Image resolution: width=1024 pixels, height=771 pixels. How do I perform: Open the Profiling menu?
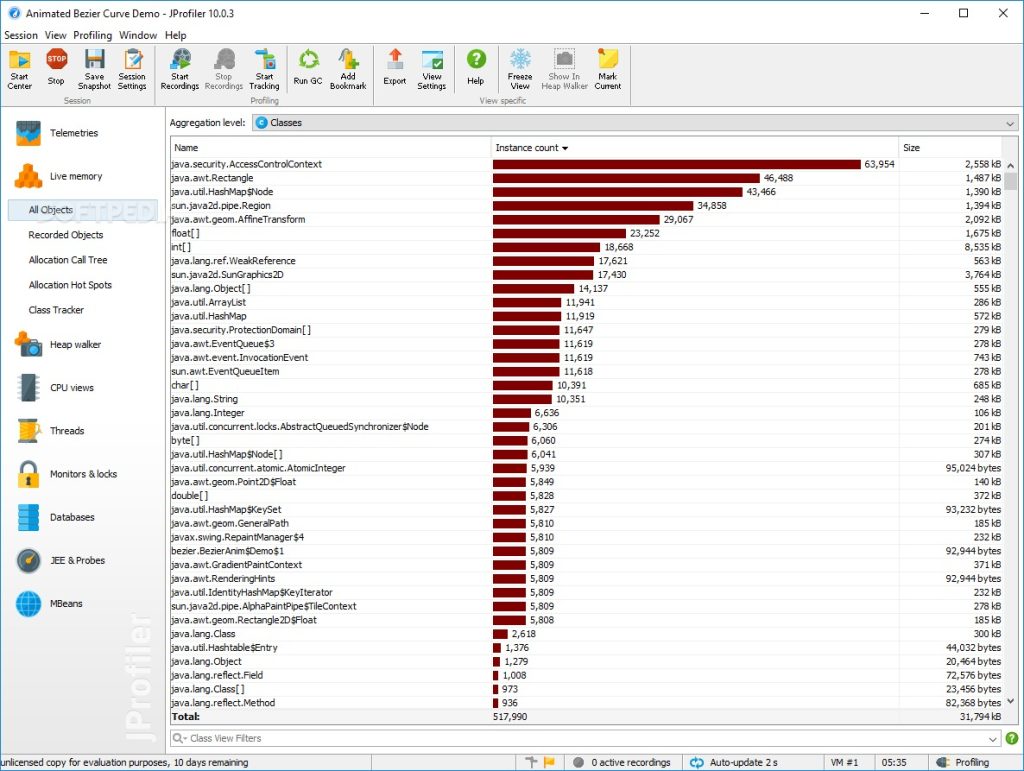click(93, 35)
